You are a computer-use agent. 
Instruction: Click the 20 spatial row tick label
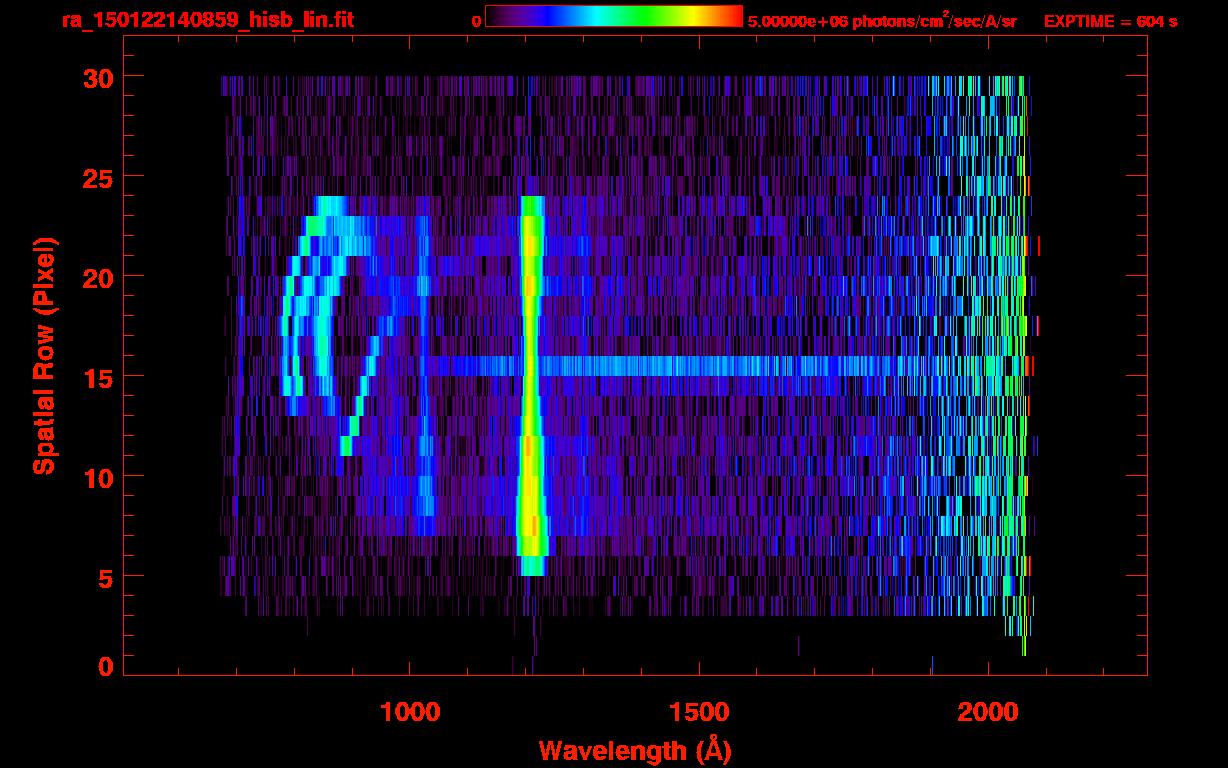(97, 277)
